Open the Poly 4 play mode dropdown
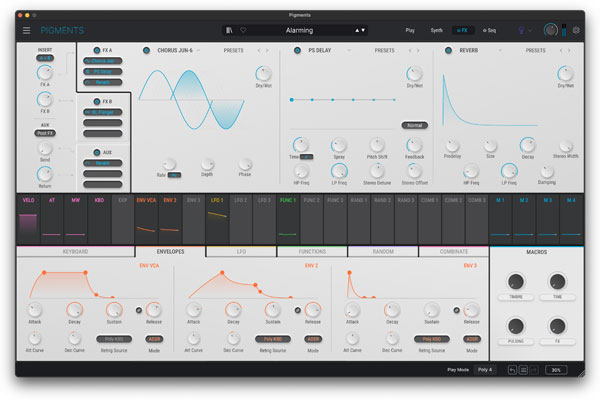The image size is (600, 400). point(485,370)
